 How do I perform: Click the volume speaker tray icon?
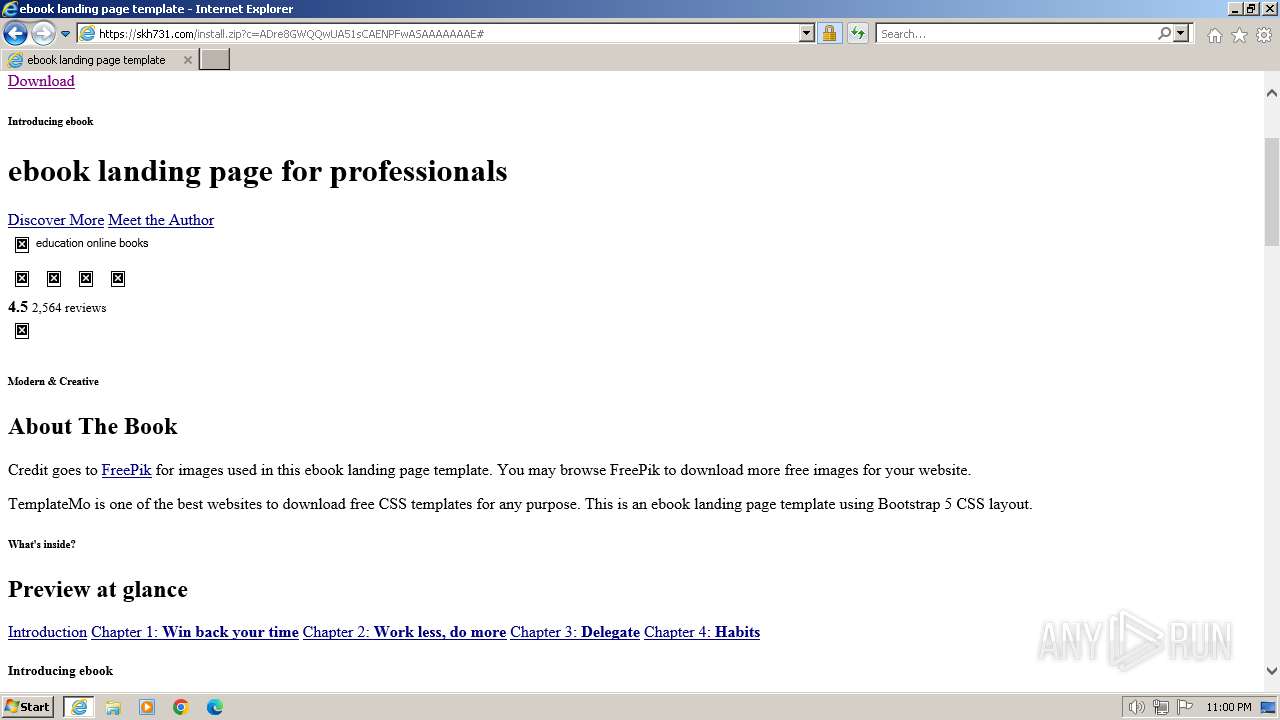1137,707
